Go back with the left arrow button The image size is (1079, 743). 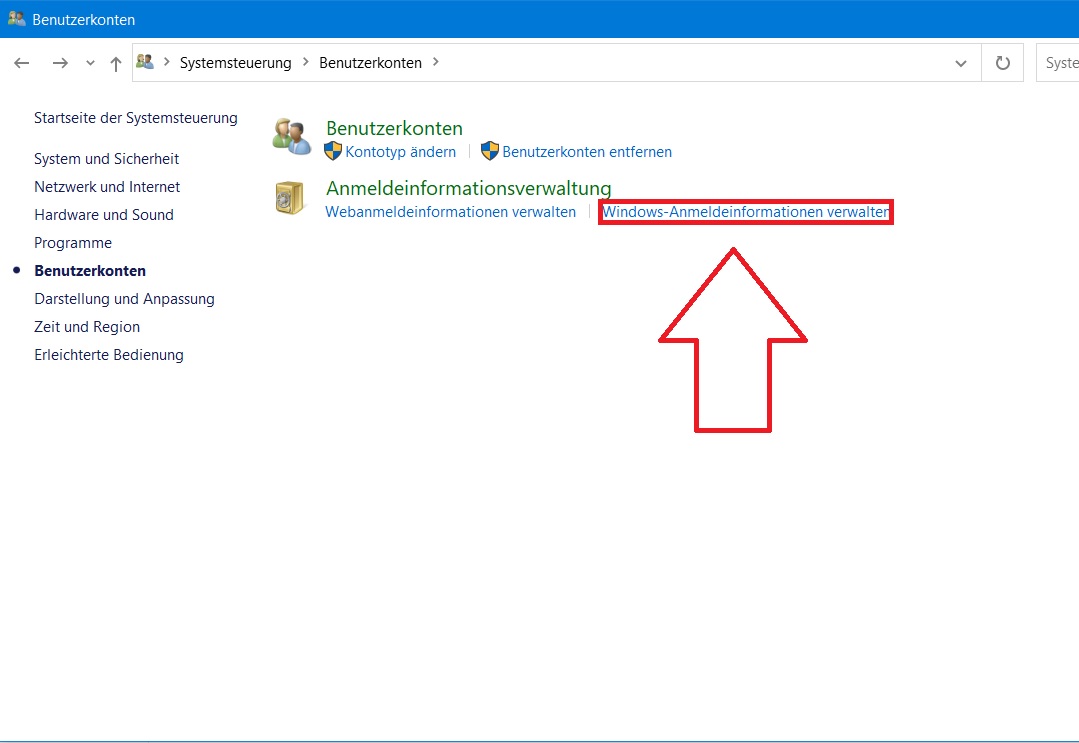click(22, 63)
